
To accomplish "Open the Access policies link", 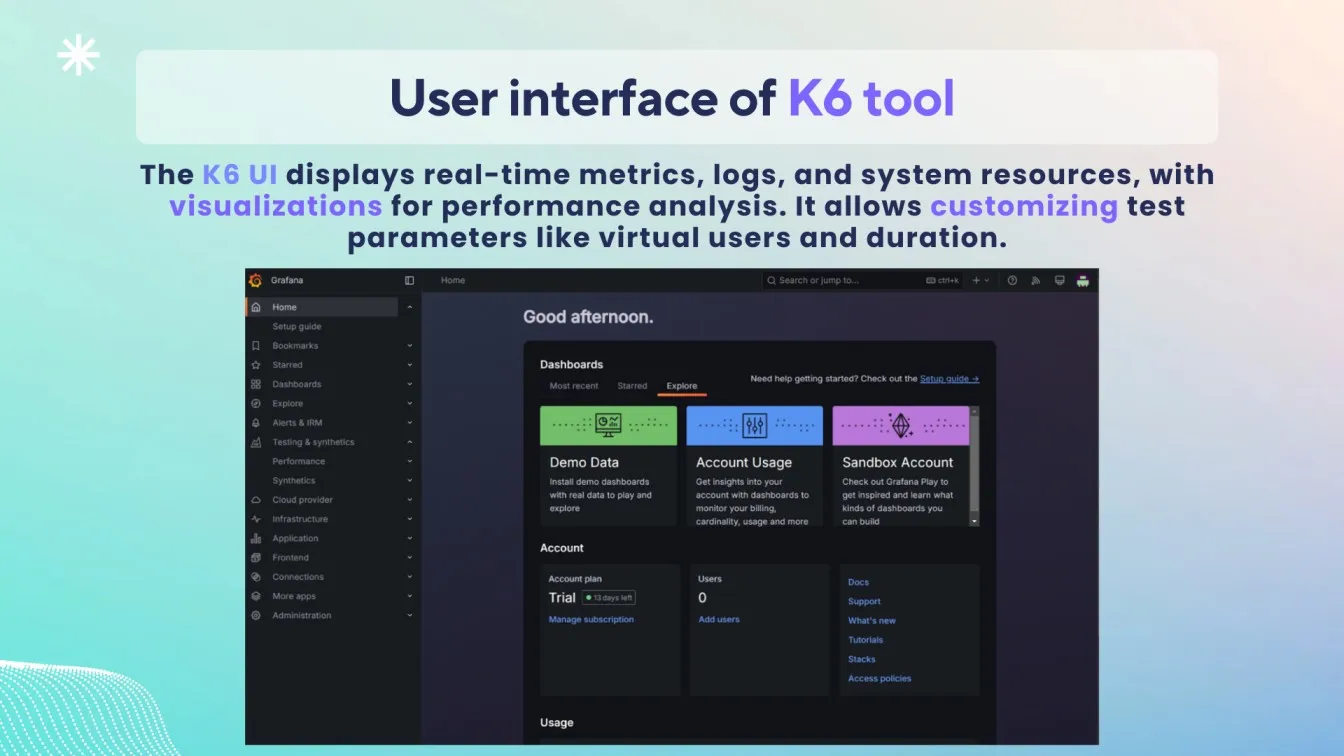I will coord(880,679).
